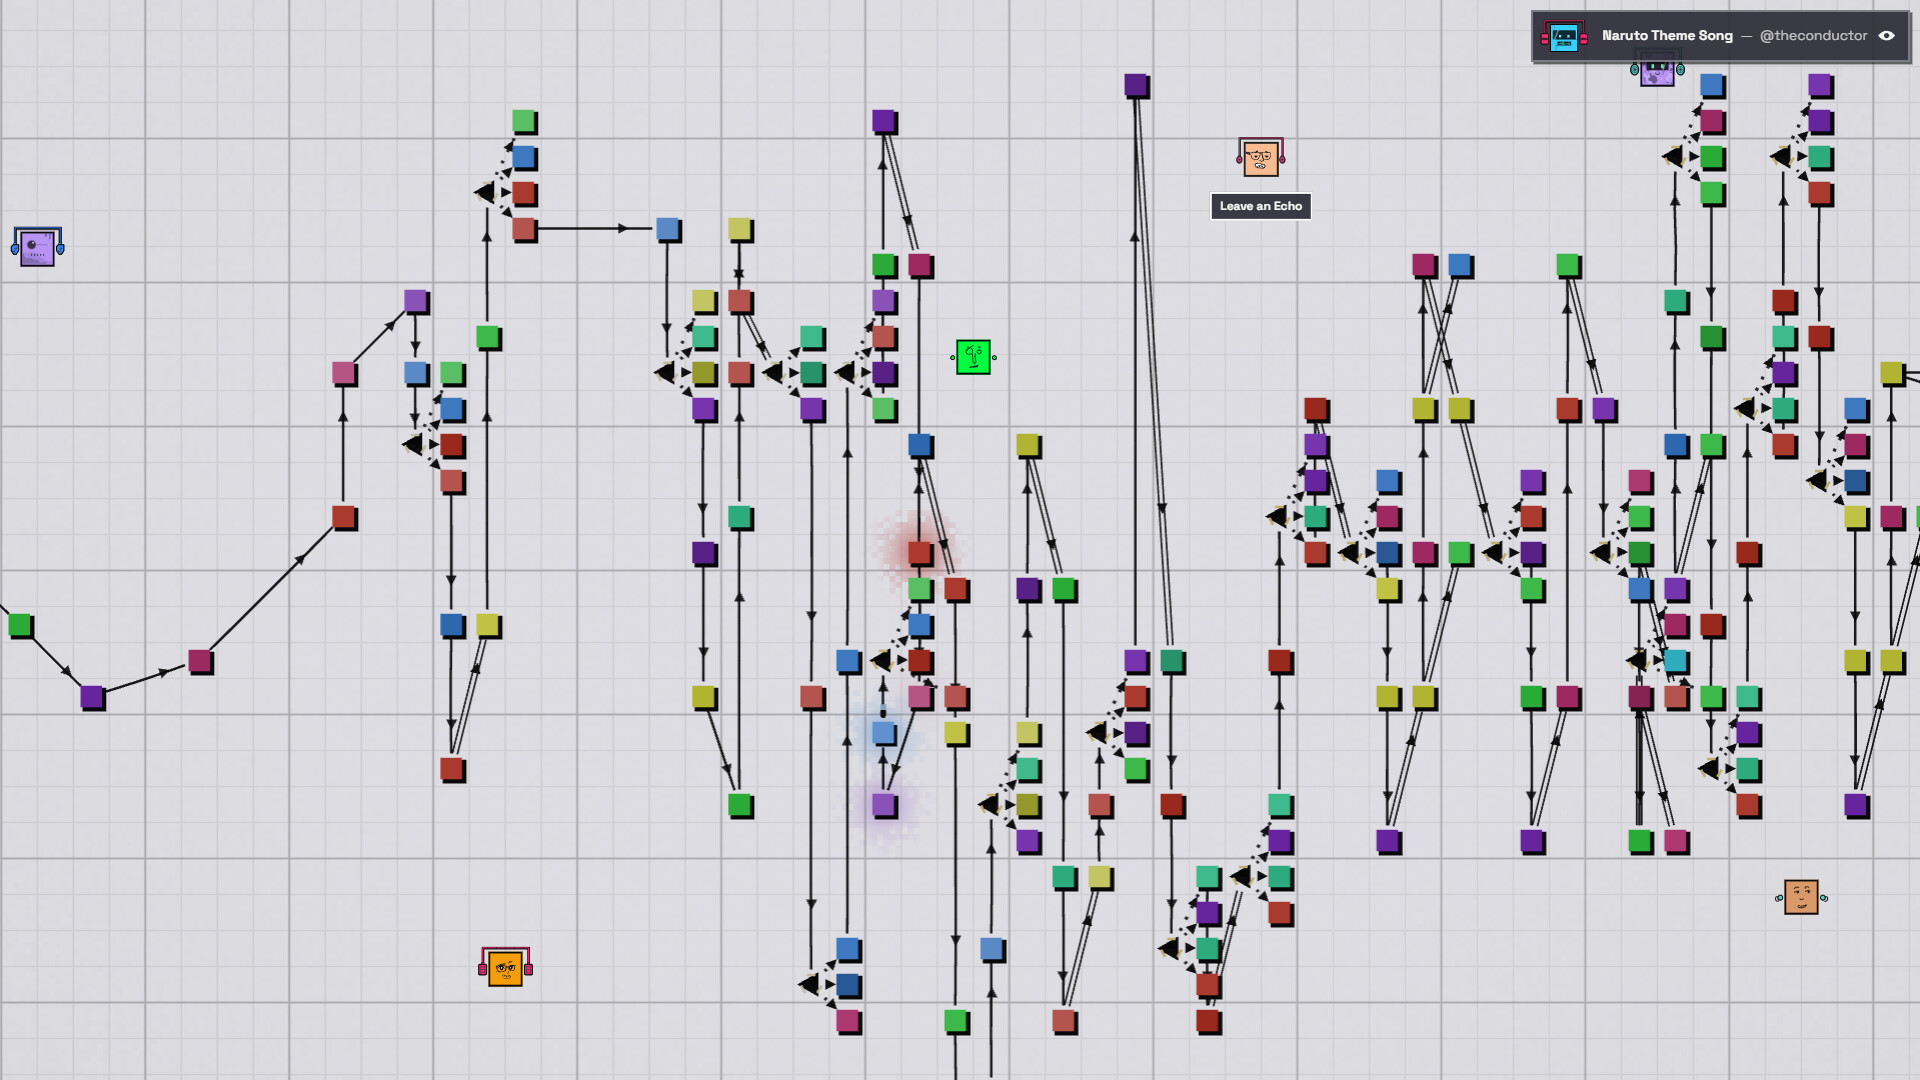Click the cyan note node
The width and height of the screenshot is (1920, 1080).
pyautogui.click(x=1676, y=661)
